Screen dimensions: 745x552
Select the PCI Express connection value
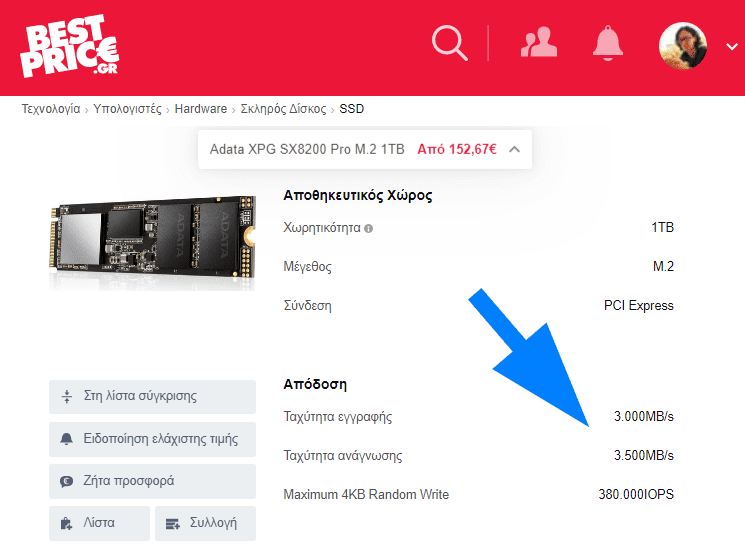point(639,305)
